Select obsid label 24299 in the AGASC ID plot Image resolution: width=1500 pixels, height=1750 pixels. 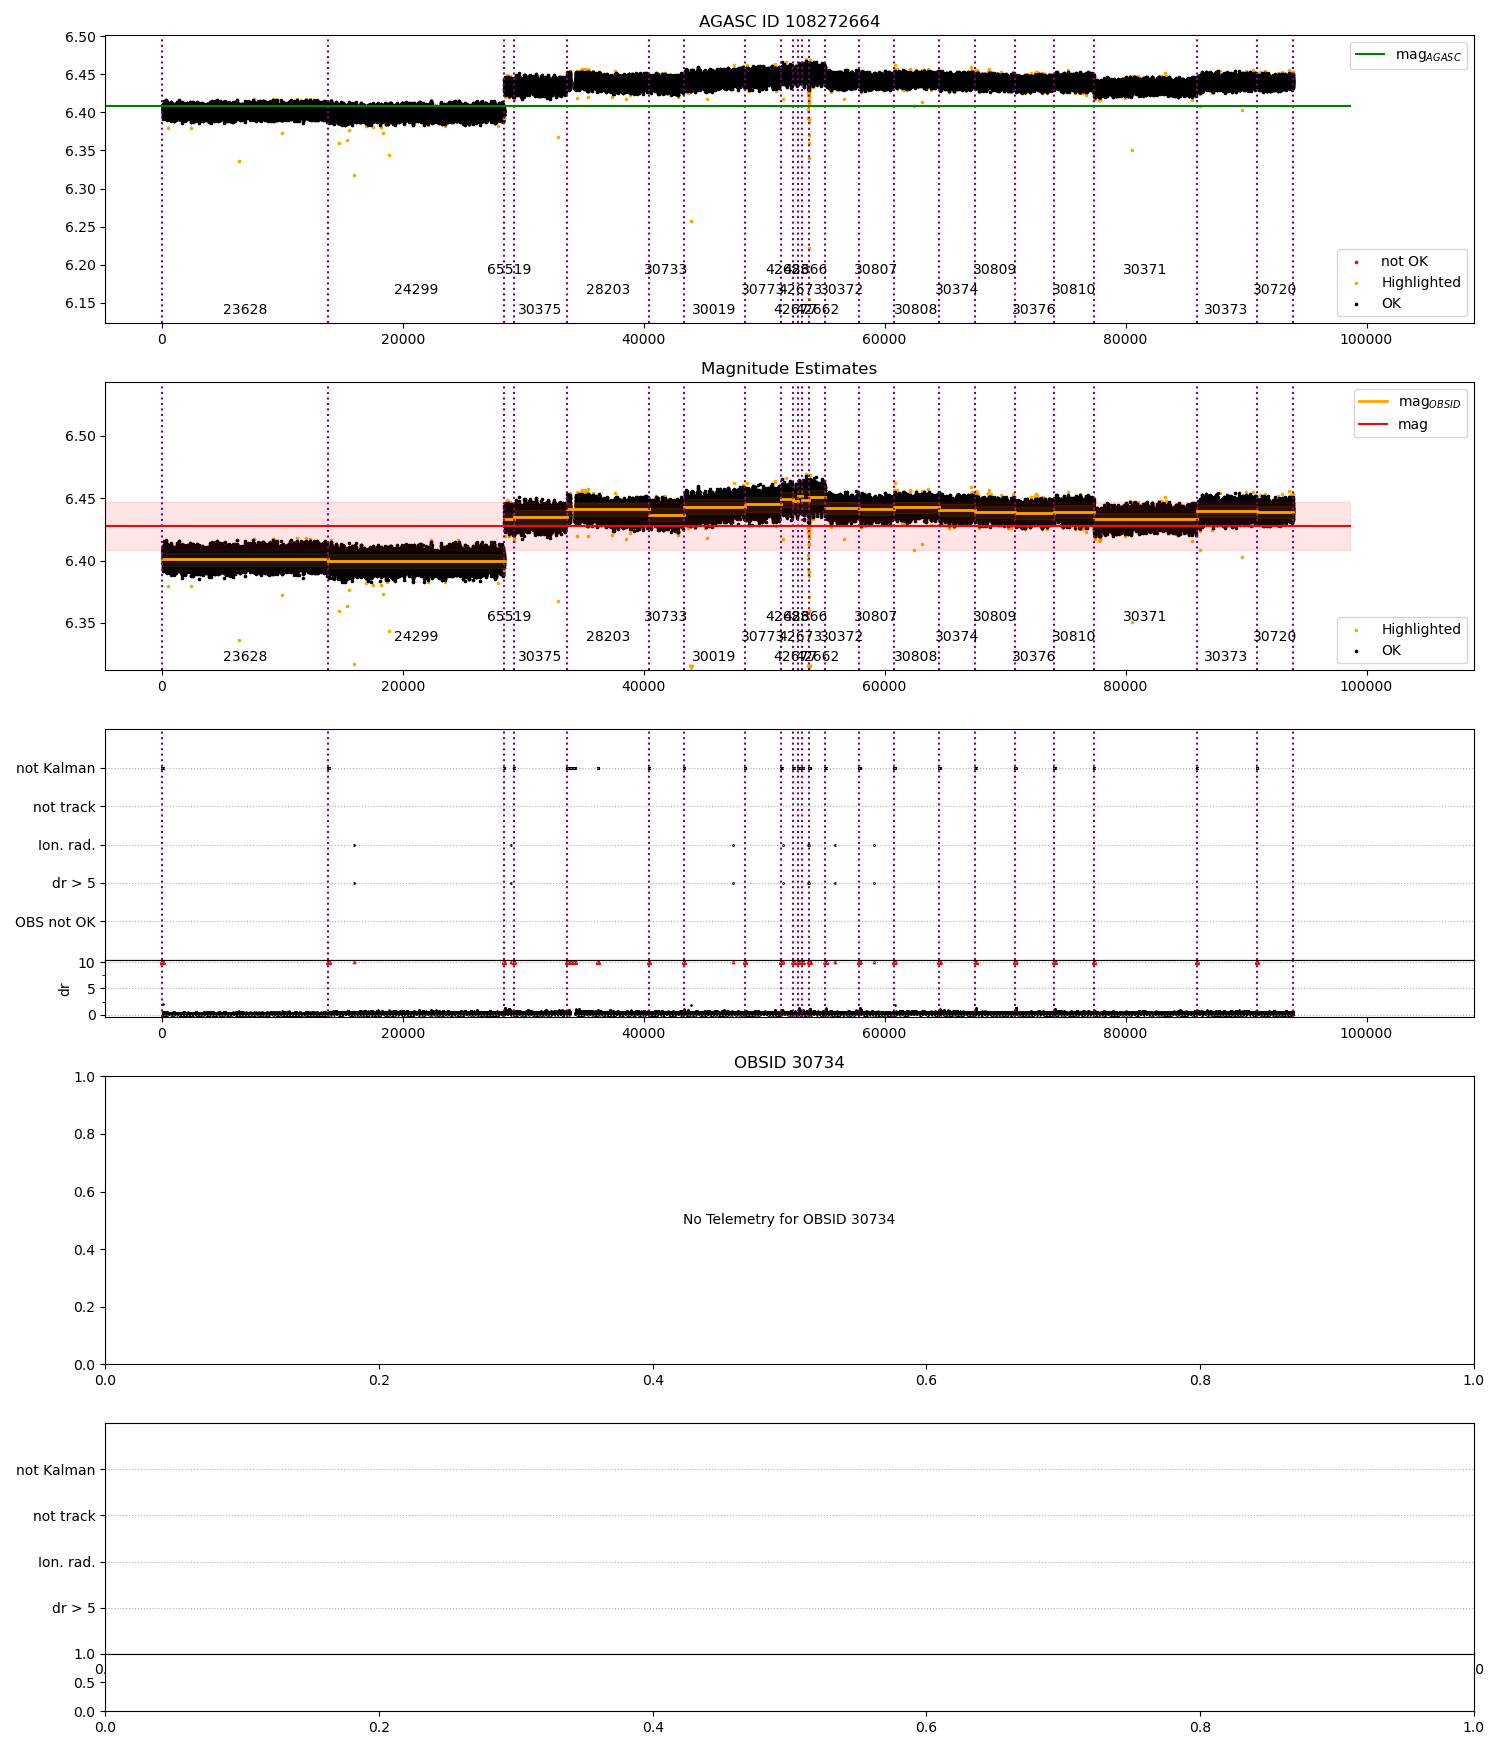click(416, 290)
